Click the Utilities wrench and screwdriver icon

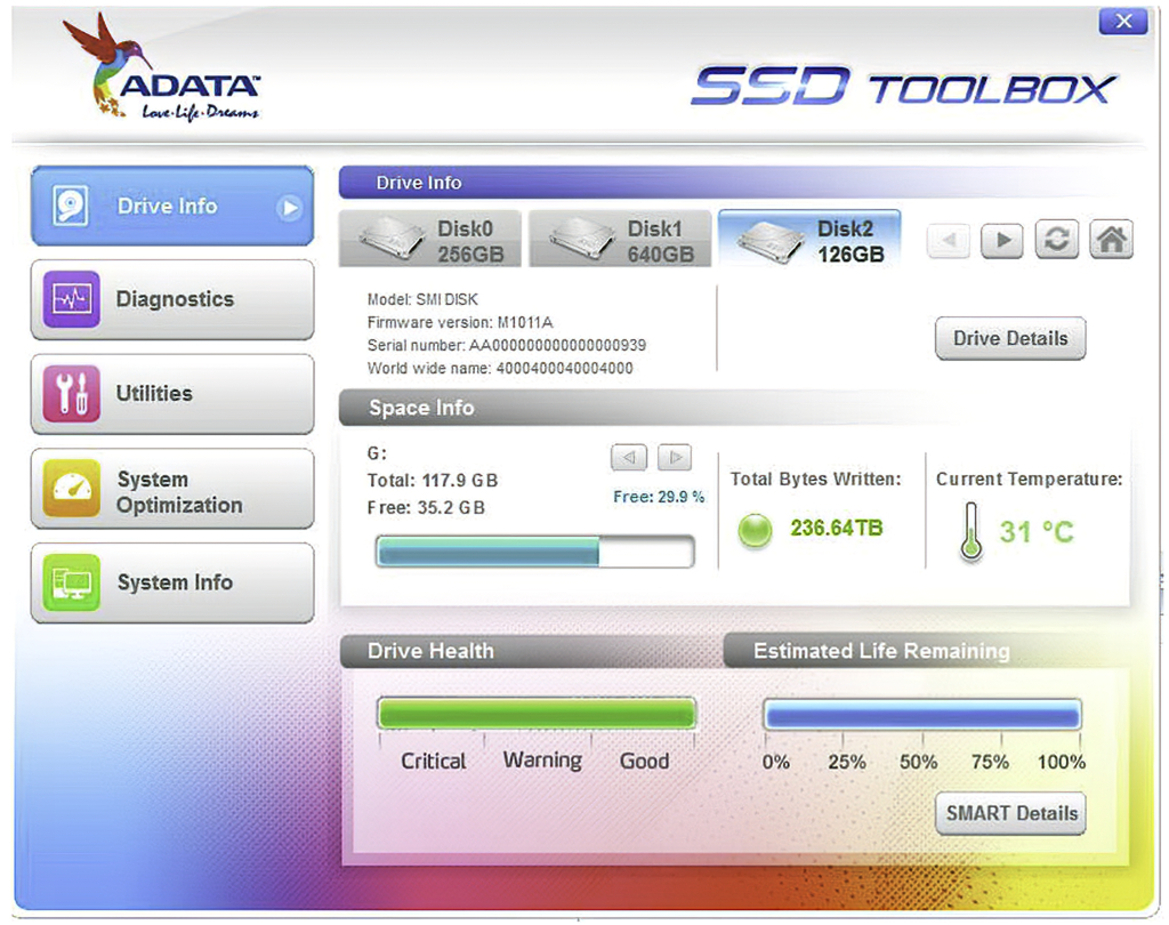pos(71,394)
